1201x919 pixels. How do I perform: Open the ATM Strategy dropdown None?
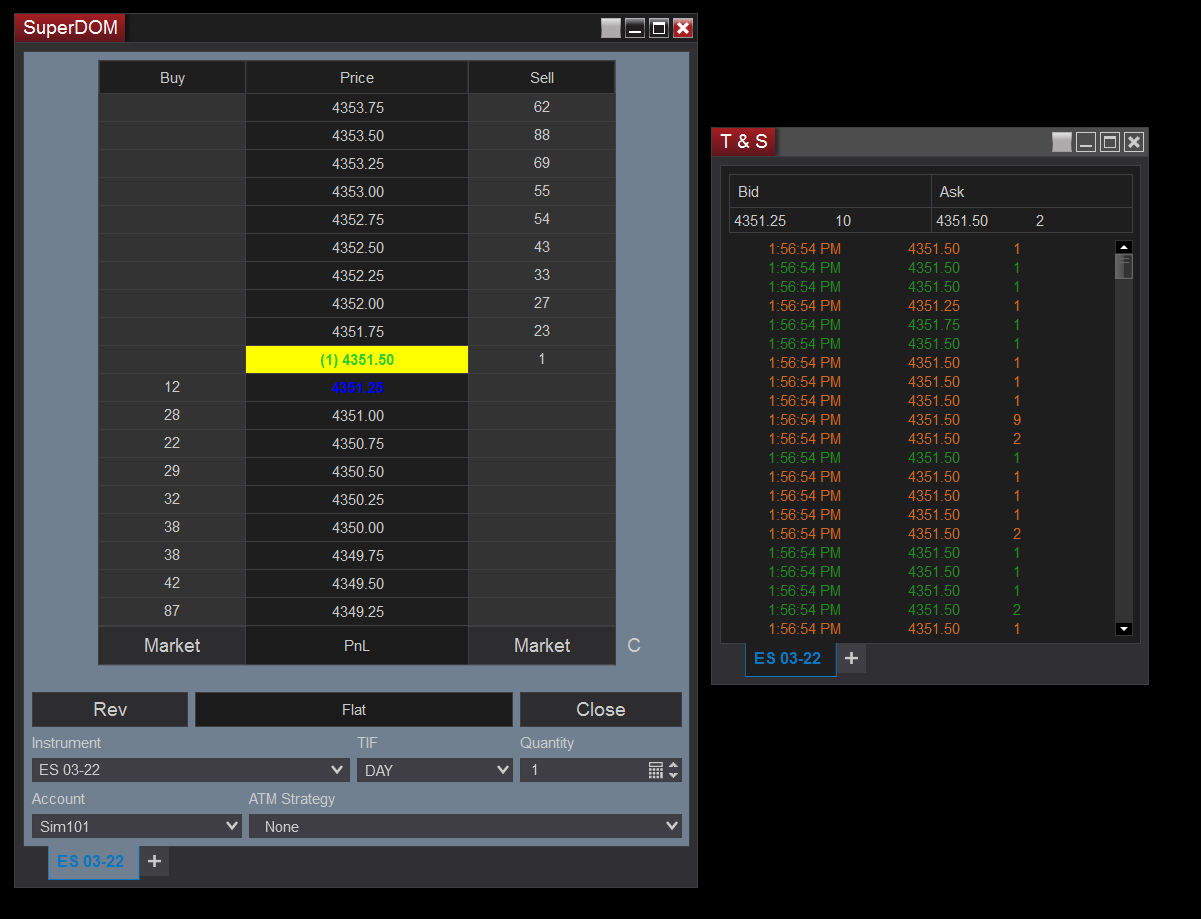pos(465,826)
